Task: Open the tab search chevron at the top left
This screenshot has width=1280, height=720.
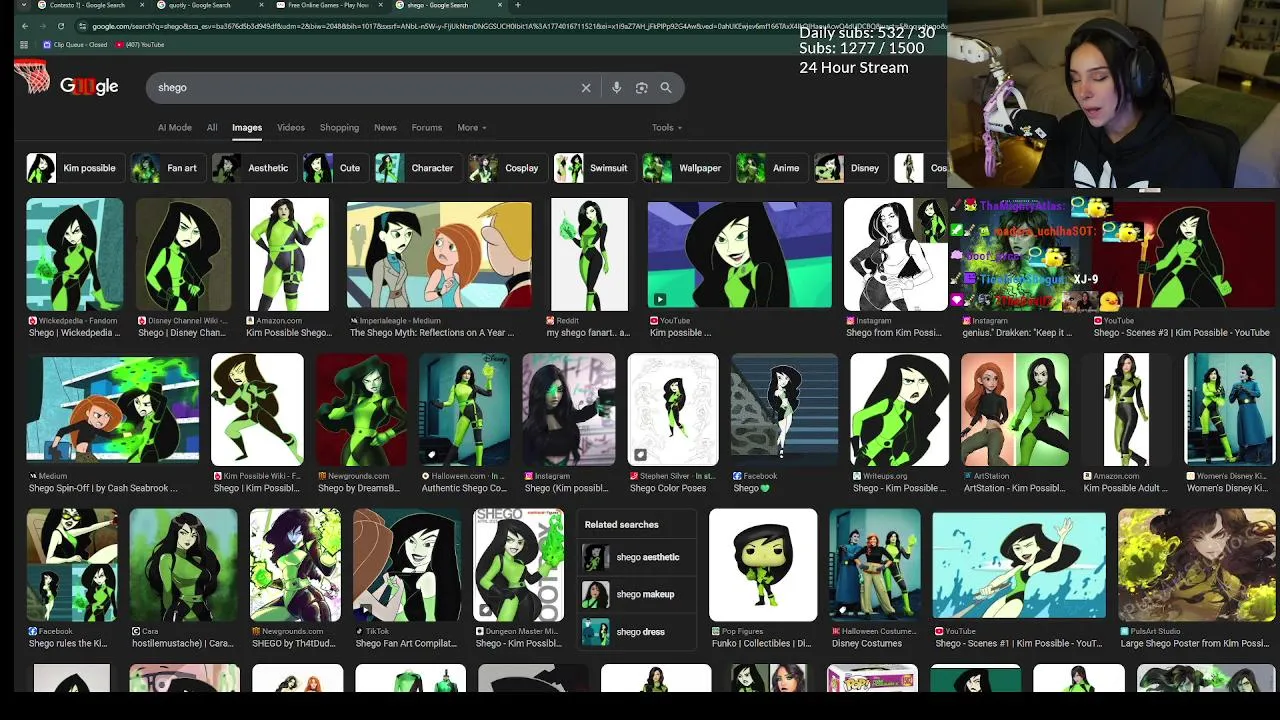Action: [22, 5]
